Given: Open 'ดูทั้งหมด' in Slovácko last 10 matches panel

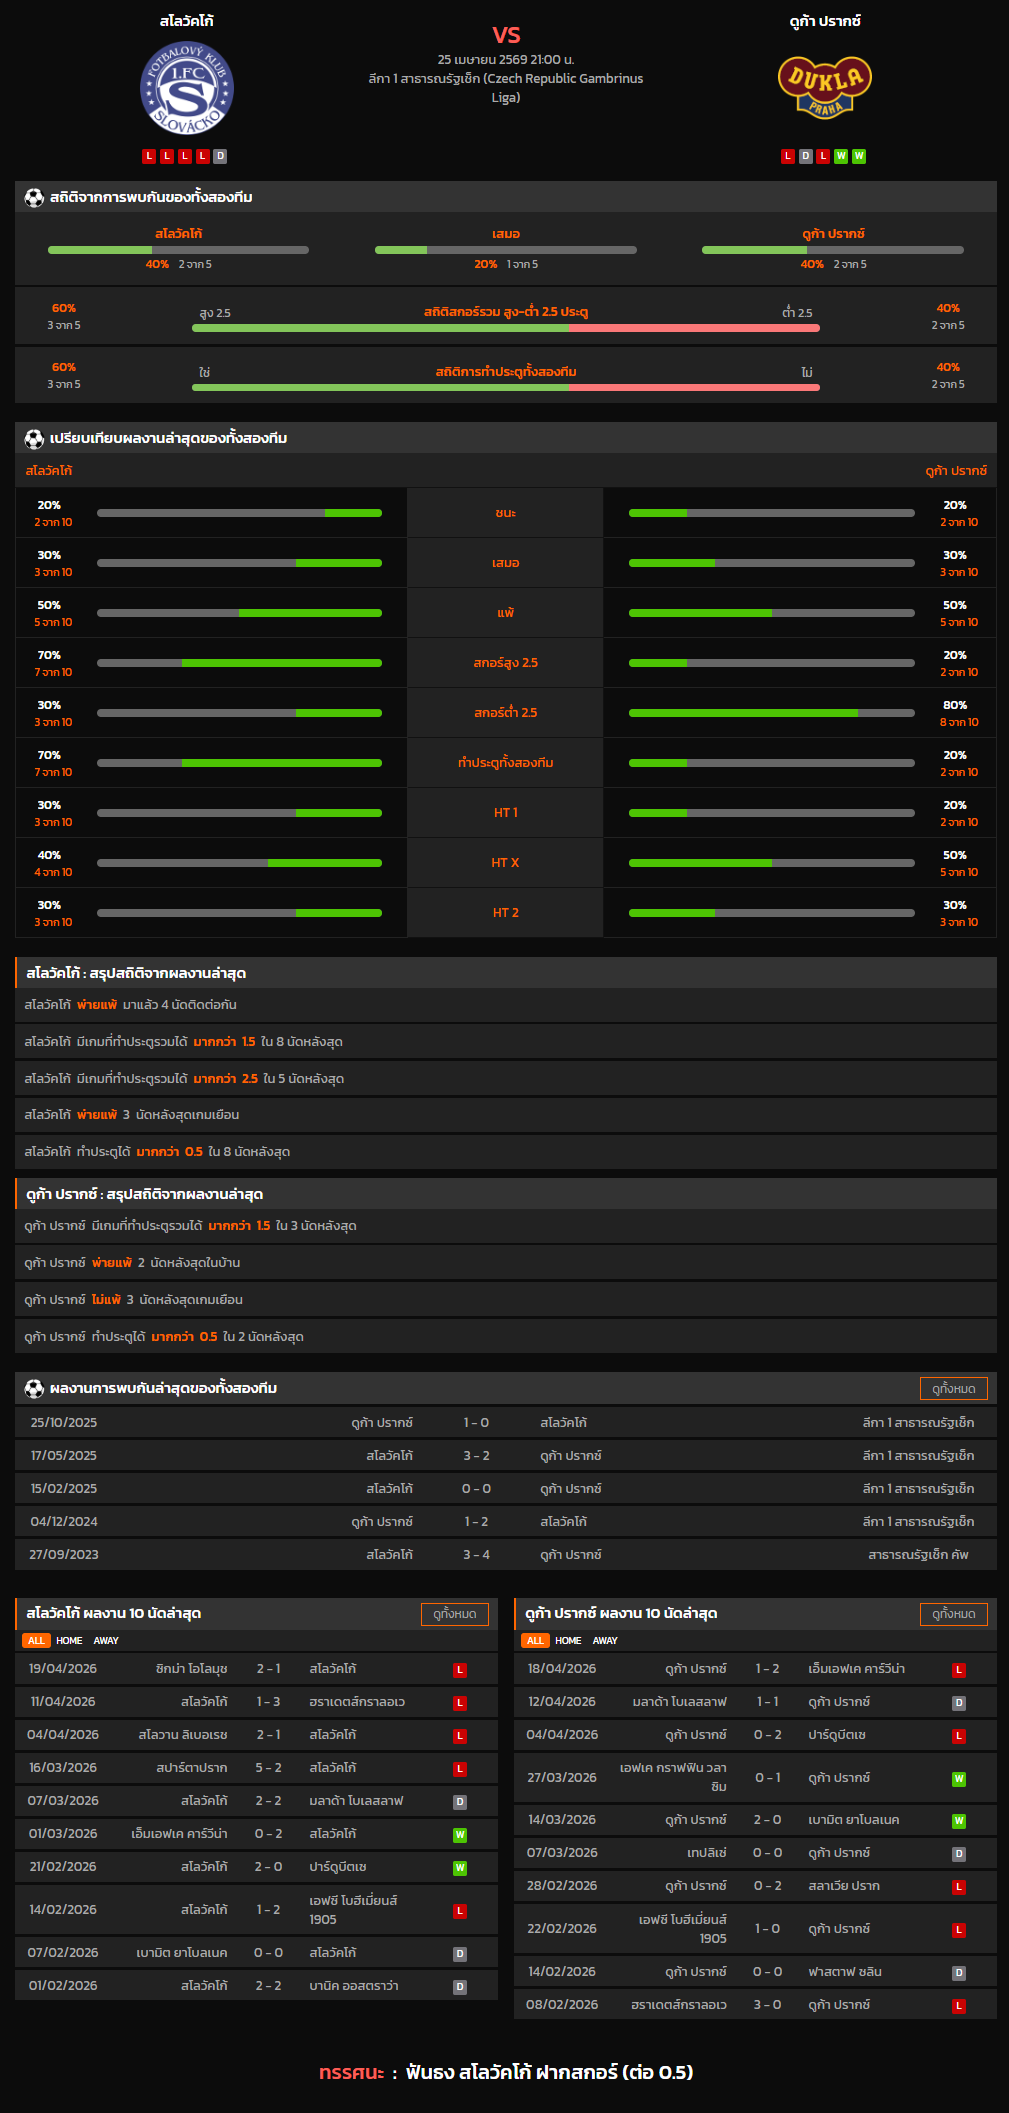Looking at the screenshot, I should [x=454, y=1614].
